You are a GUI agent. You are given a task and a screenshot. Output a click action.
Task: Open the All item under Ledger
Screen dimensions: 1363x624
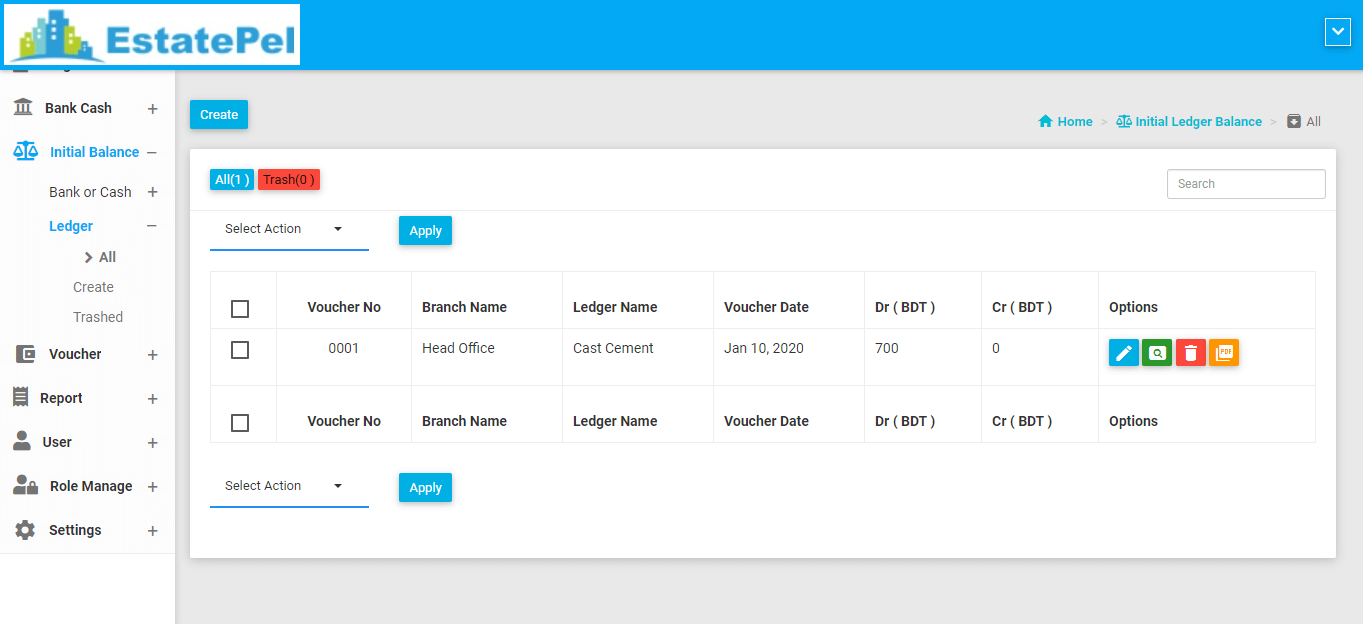click(x=107, y=257)
